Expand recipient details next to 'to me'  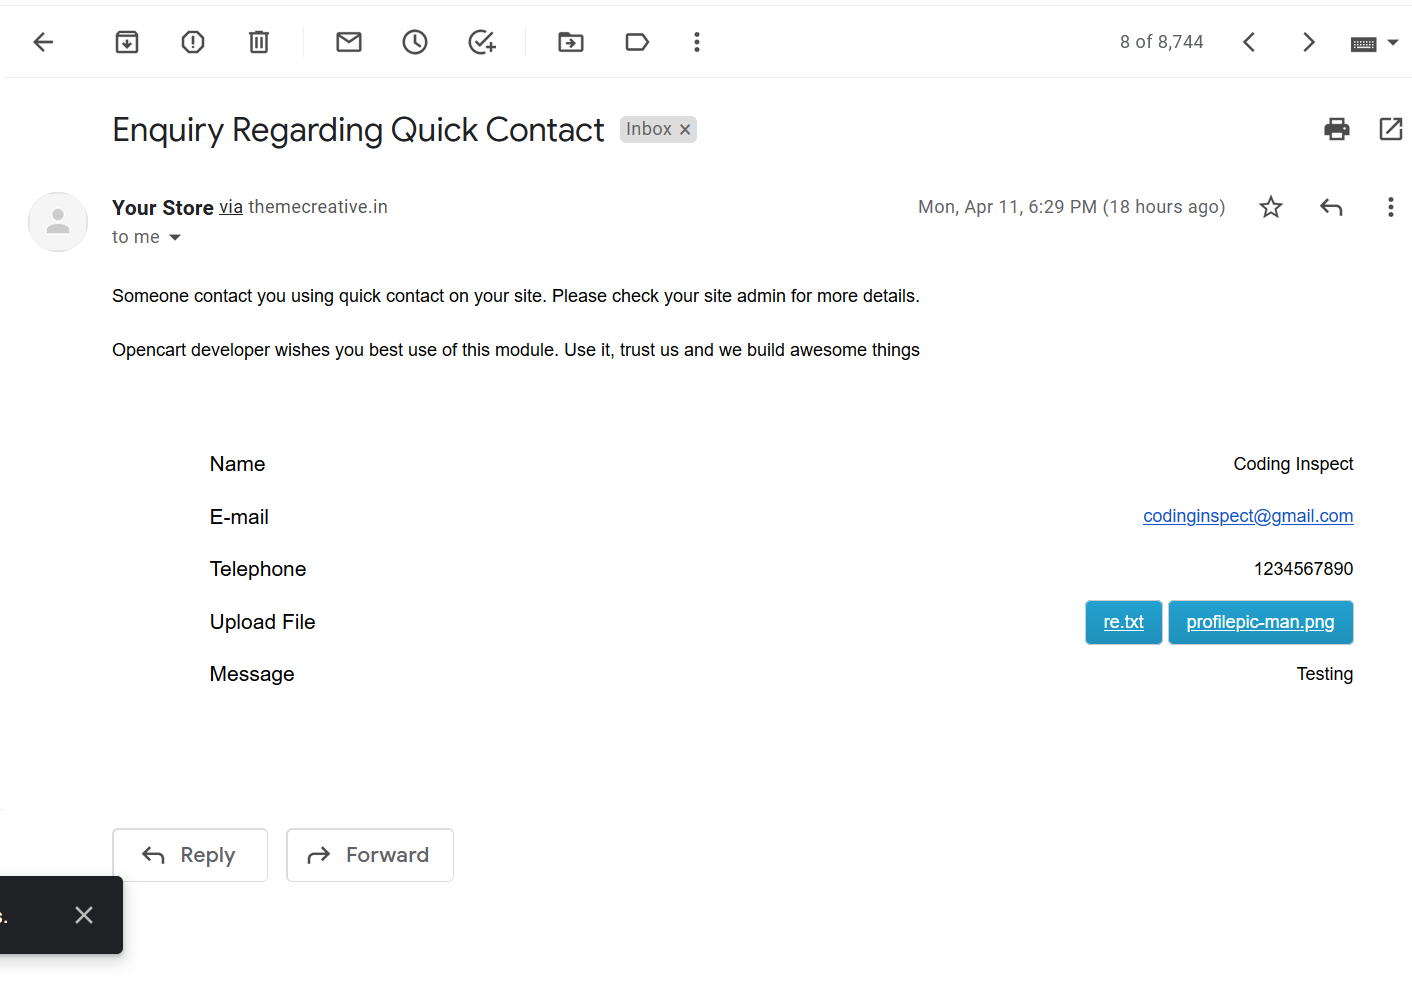point(175,237)
